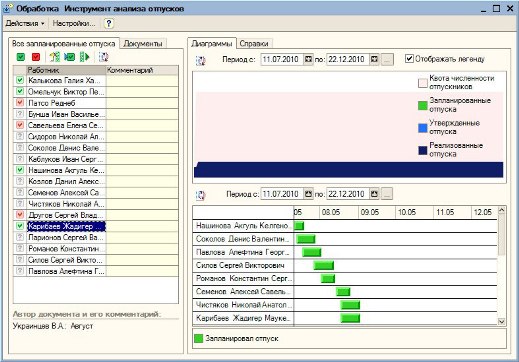Screen dimensions: 519x362
Task: Click the green approve-all checkmark icon
Action: coord(21,57)
